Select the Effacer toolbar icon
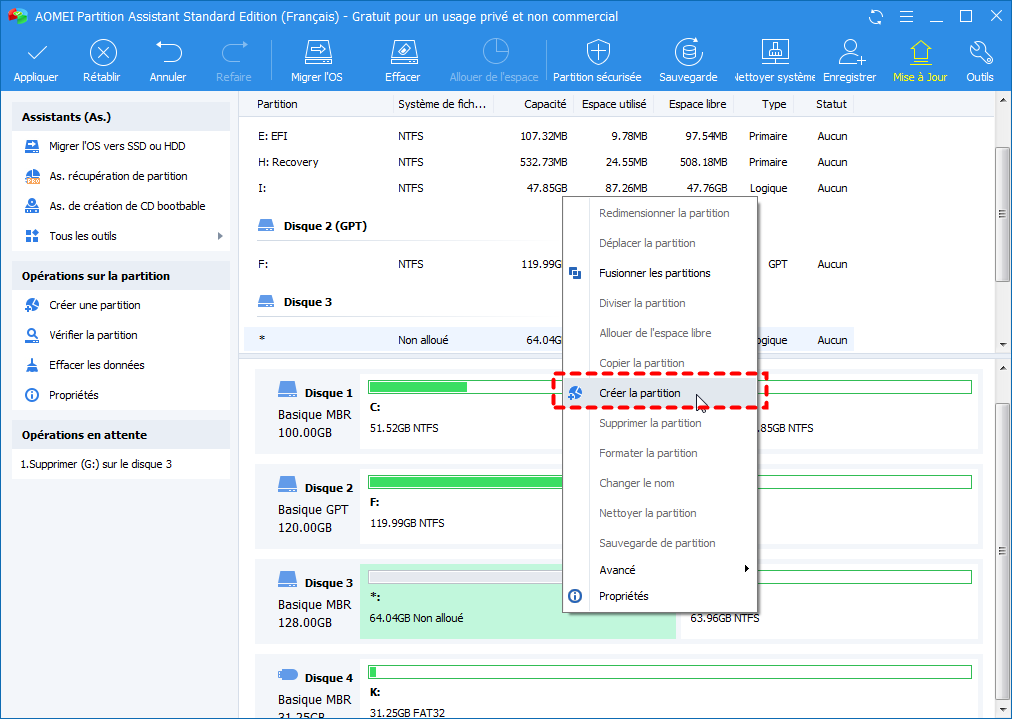The image size is (1012, 719). (402, 53)
